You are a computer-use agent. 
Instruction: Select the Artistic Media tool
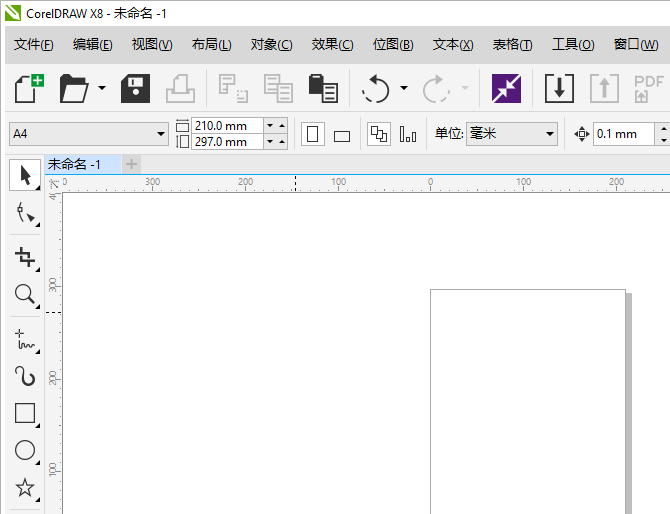pyautogui.click(x=25, y=376)
